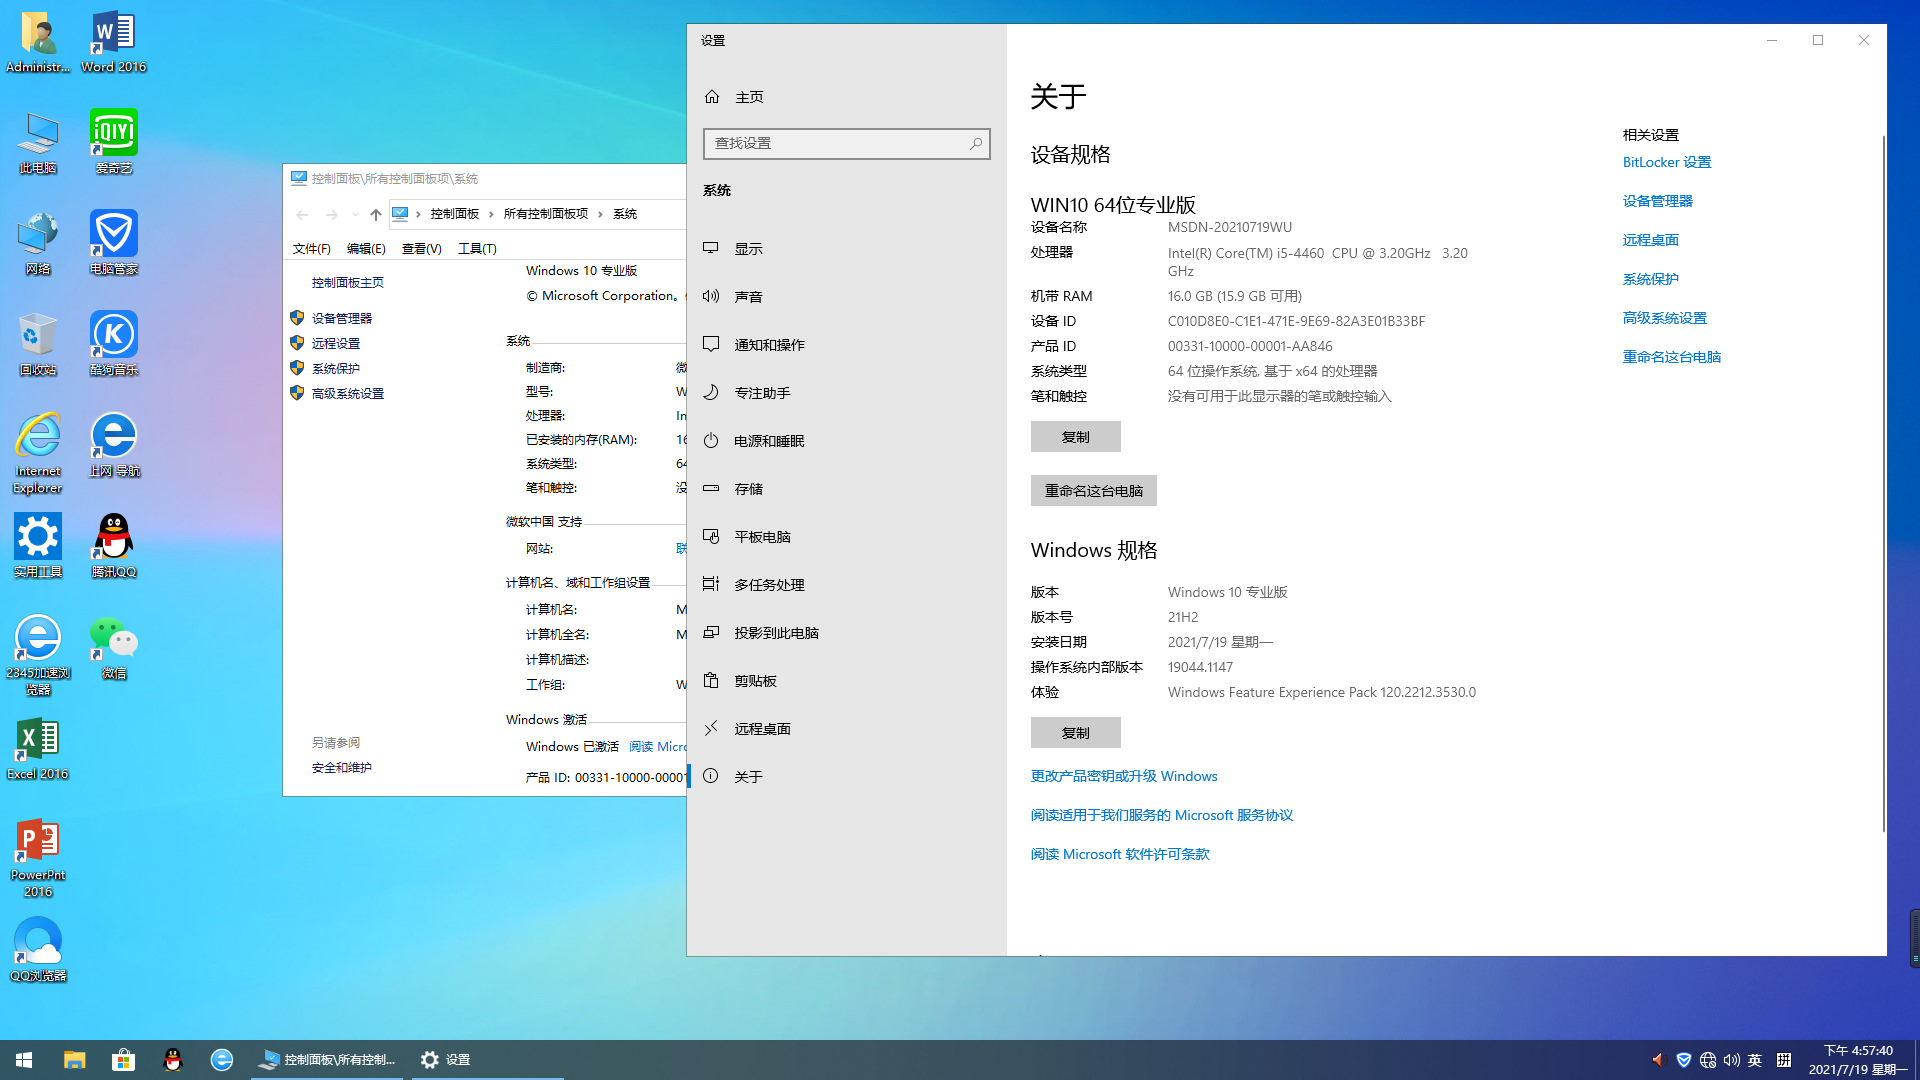The width and height of the screenshot is (1920, 1080).
Task: Select 平板电脑 in Settings sidebar
Action: point(846,537)
